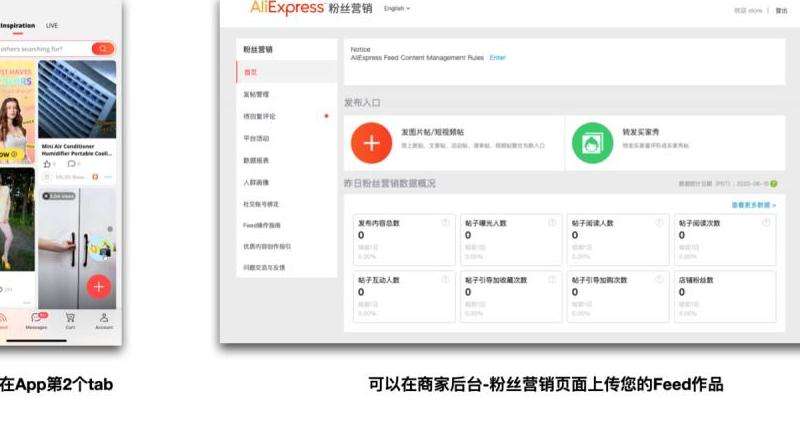
Task: Click the AliExpress logo
Action: (x=287, y=8)
